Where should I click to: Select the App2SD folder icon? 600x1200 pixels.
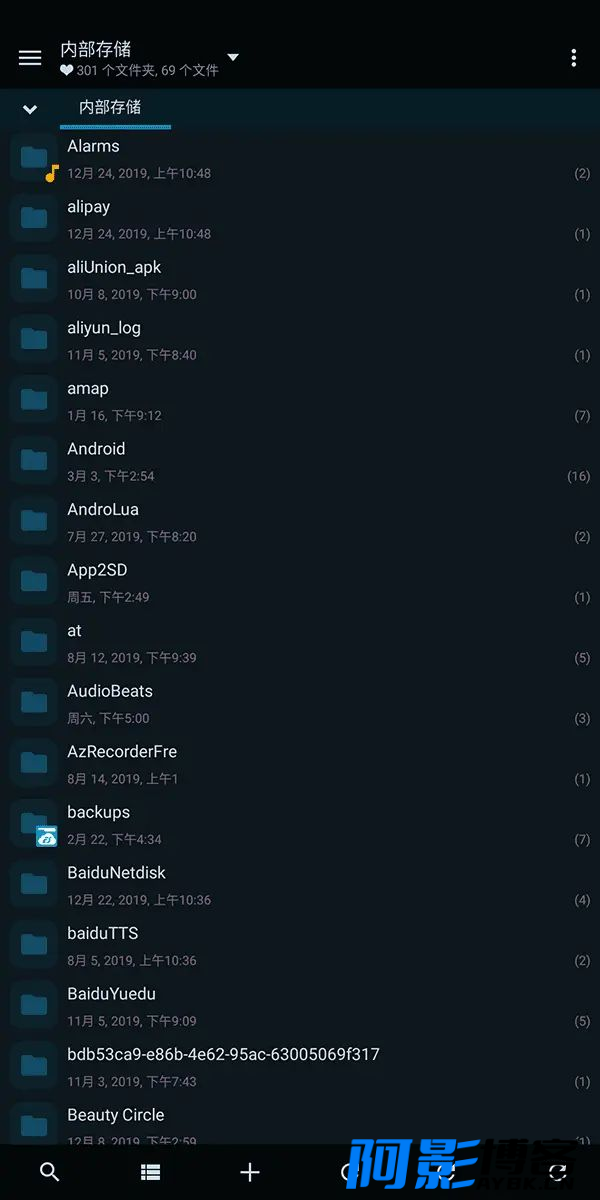[34, 581]
